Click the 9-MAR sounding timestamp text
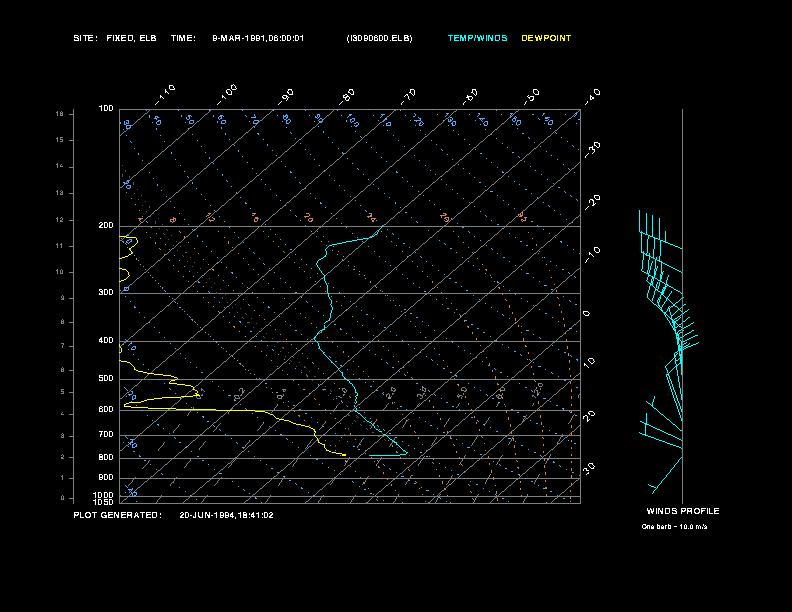This screenshot has width=792, height=612. tap(258, 38)
